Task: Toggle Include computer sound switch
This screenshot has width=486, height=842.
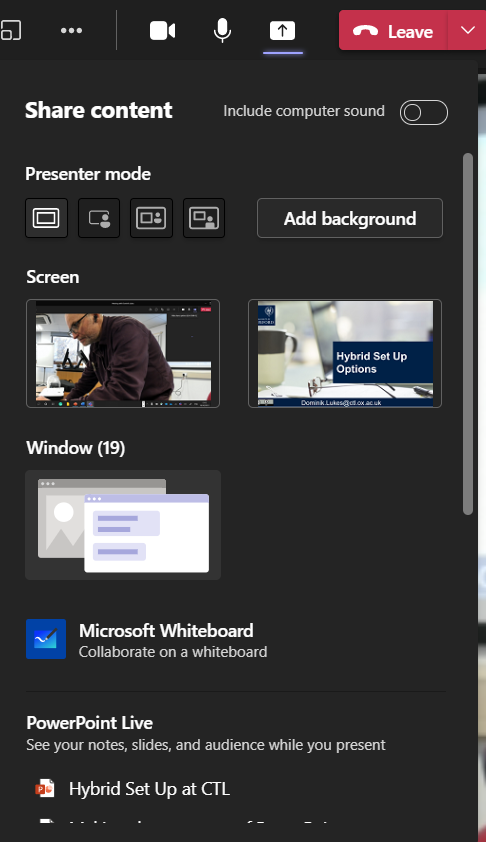Action: pos(424,112)
